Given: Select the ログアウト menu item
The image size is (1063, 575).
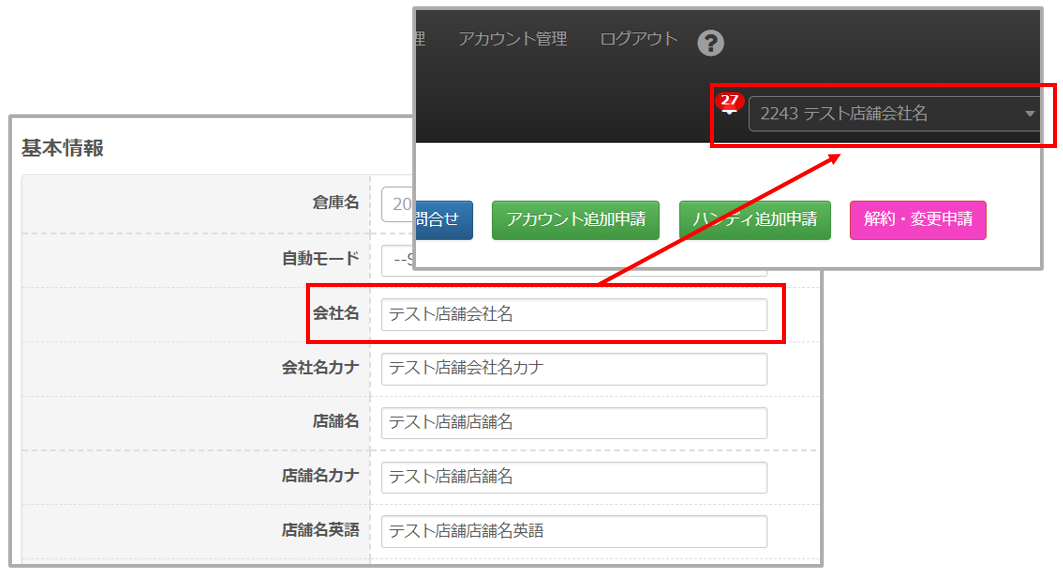Looking at the screenshot, I should (x=639, y=39).
